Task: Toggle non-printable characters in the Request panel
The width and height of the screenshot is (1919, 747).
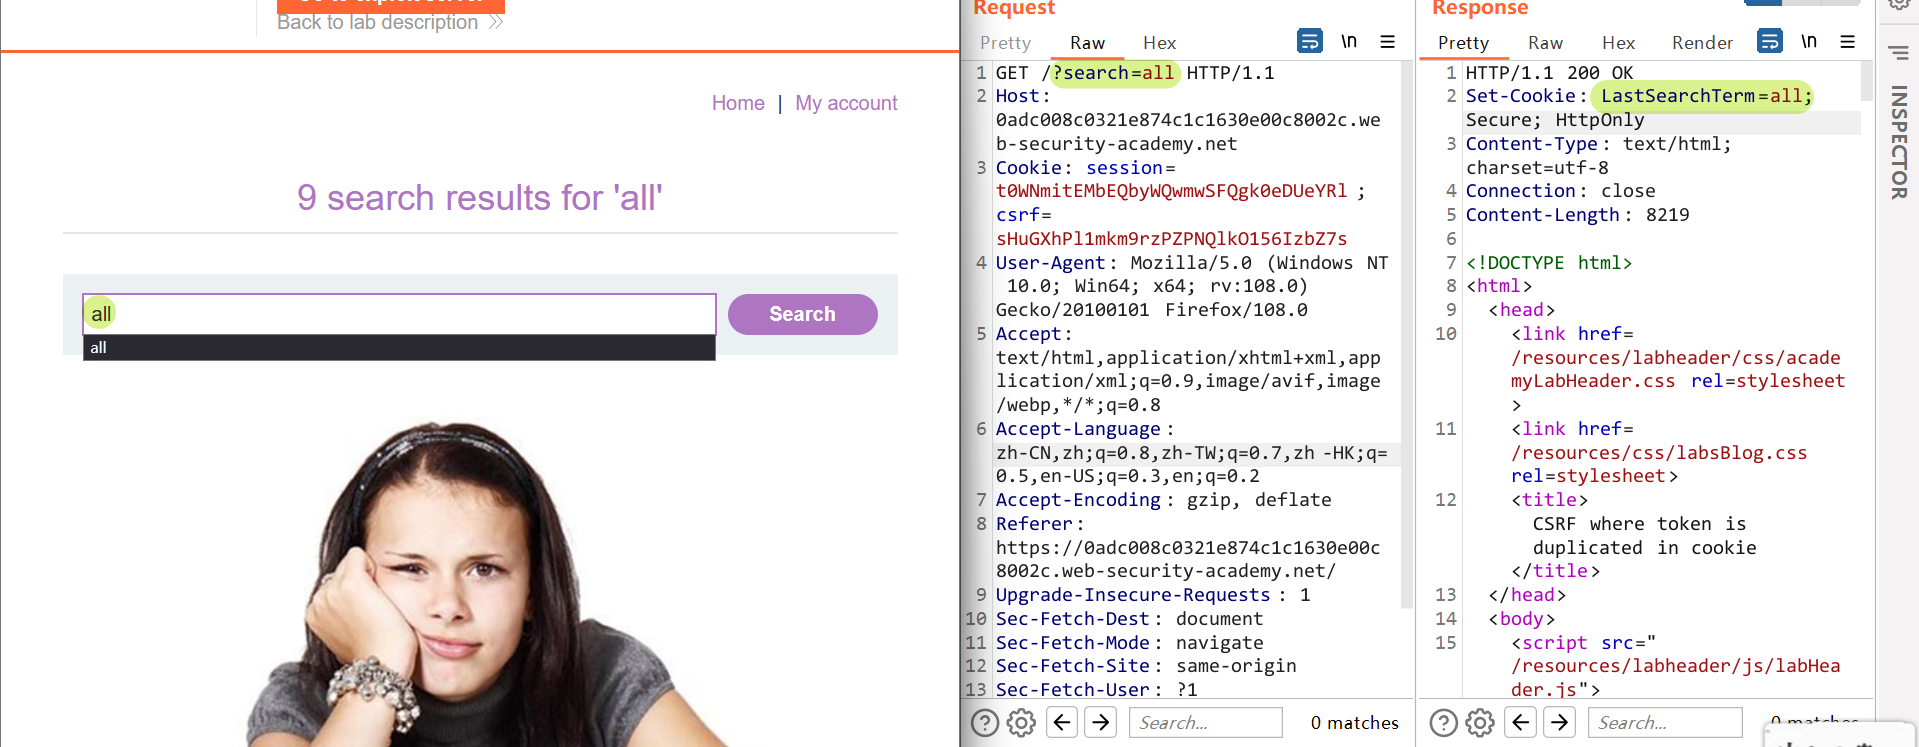Action: coord(1349,41)
